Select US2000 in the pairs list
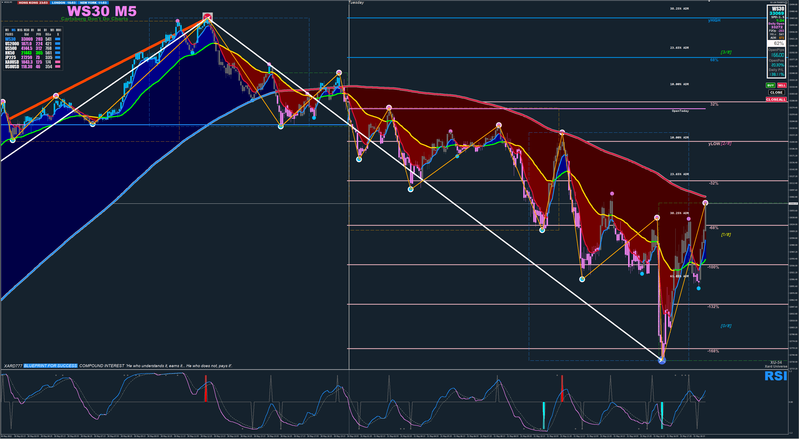This screenshot has height=439, width=799. [12, 44]
